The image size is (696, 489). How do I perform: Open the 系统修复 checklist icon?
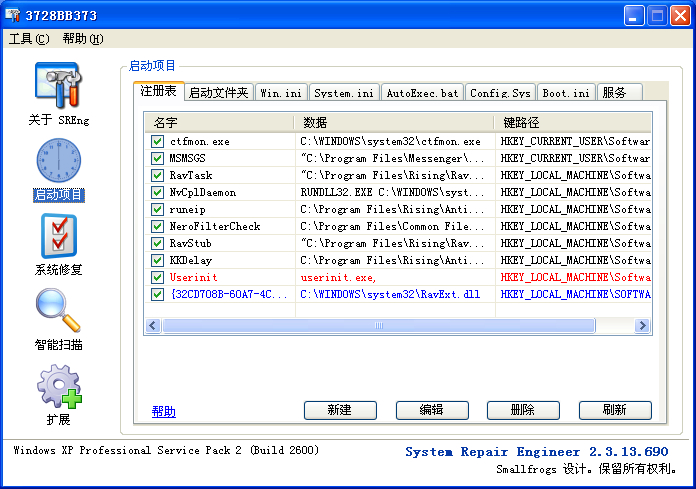click(x=58, y=236)
